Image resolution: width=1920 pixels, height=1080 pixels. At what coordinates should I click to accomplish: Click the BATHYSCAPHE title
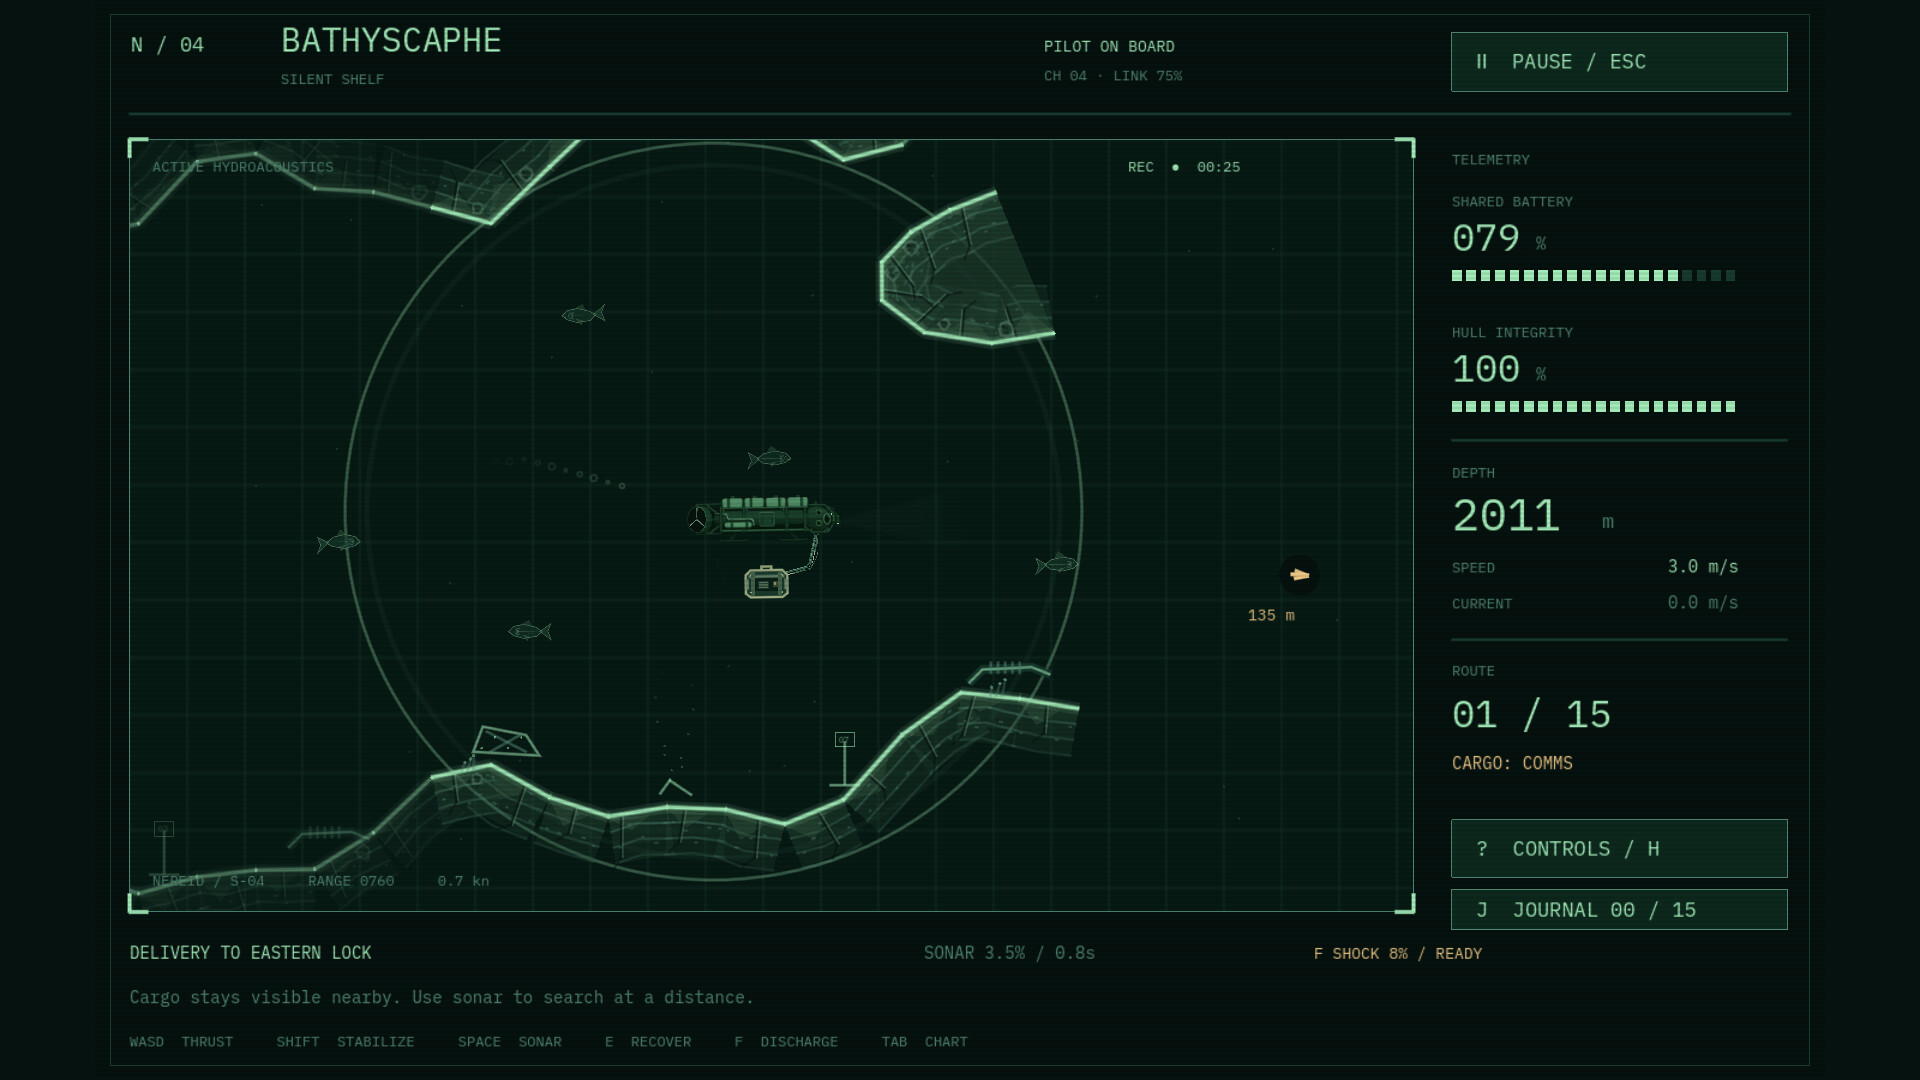point(391,41)
